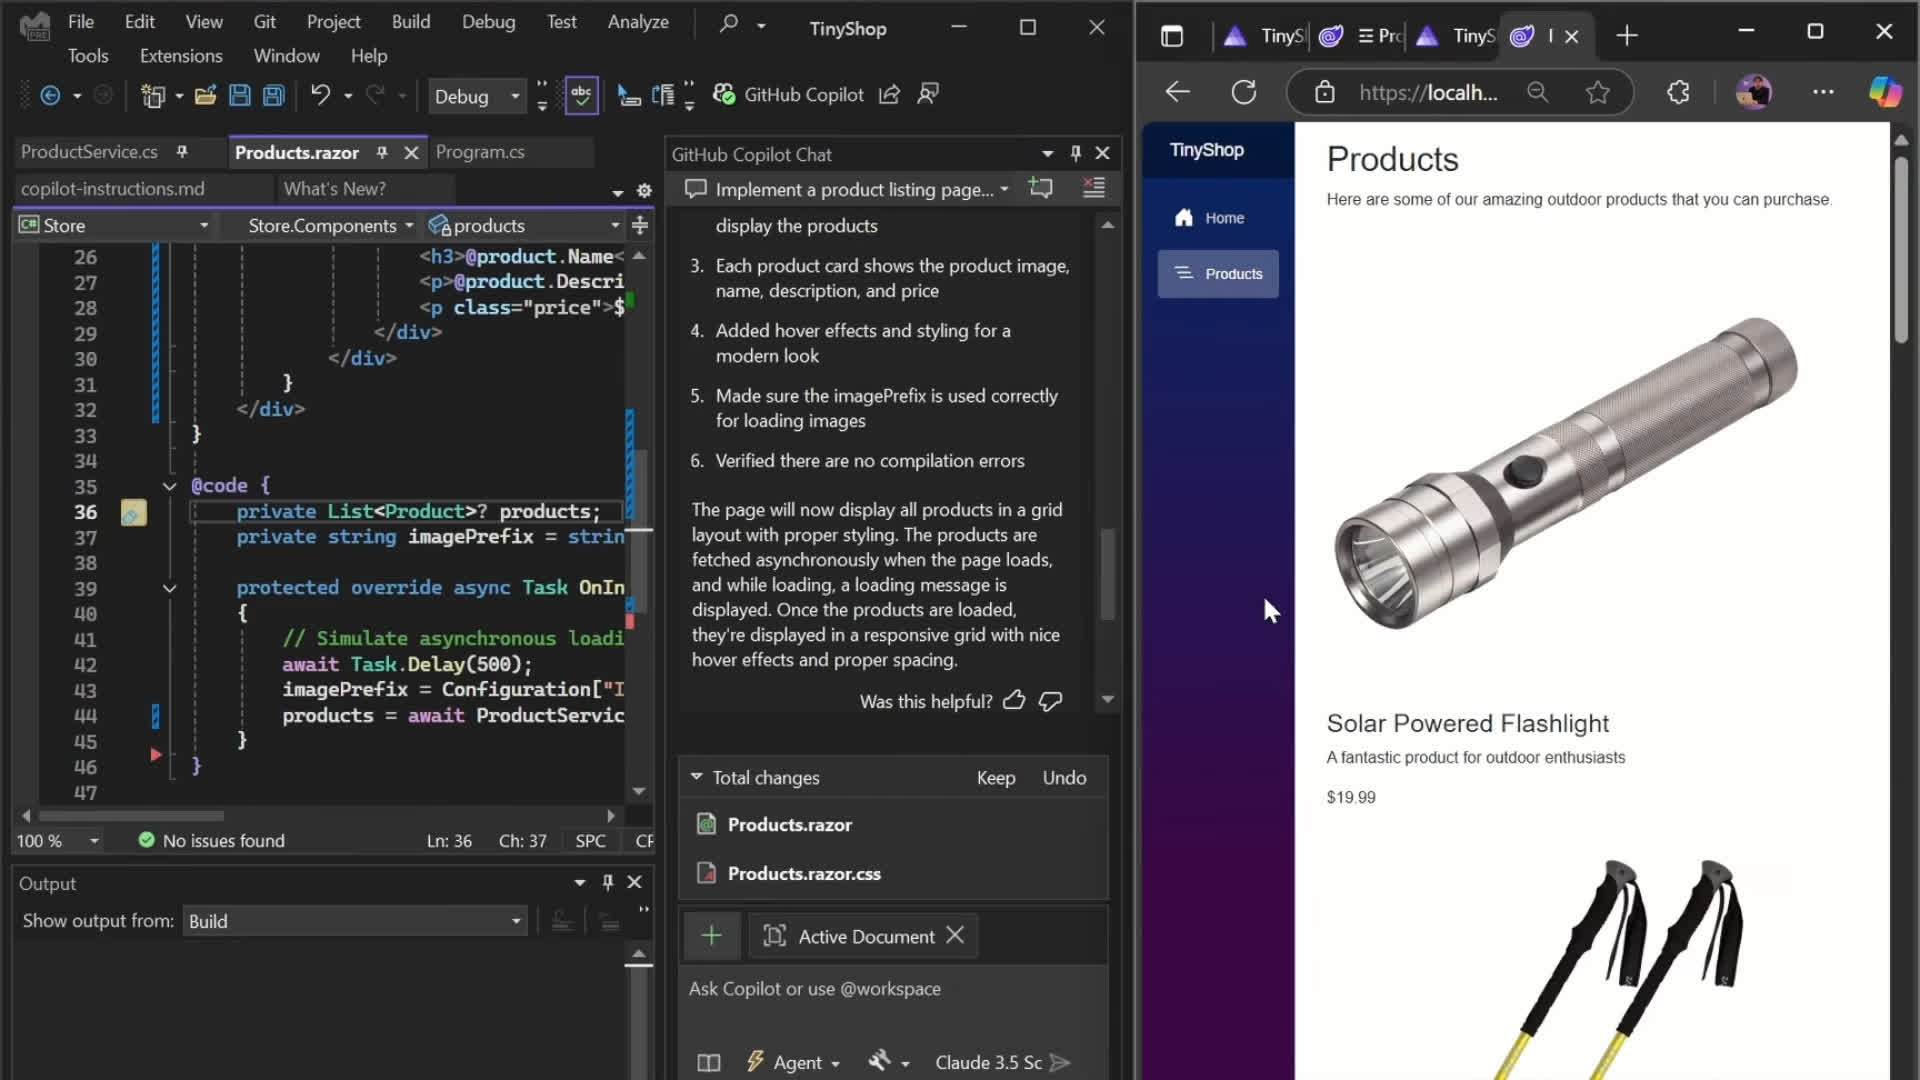
Task: Collapse the Total changes section
Action: click(696, 777)
